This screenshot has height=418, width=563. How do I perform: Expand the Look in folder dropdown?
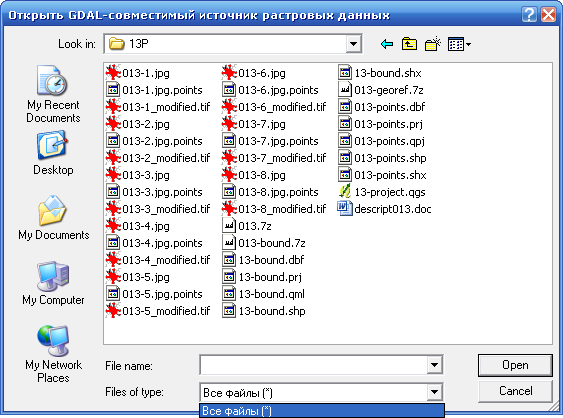pos(354,44)
